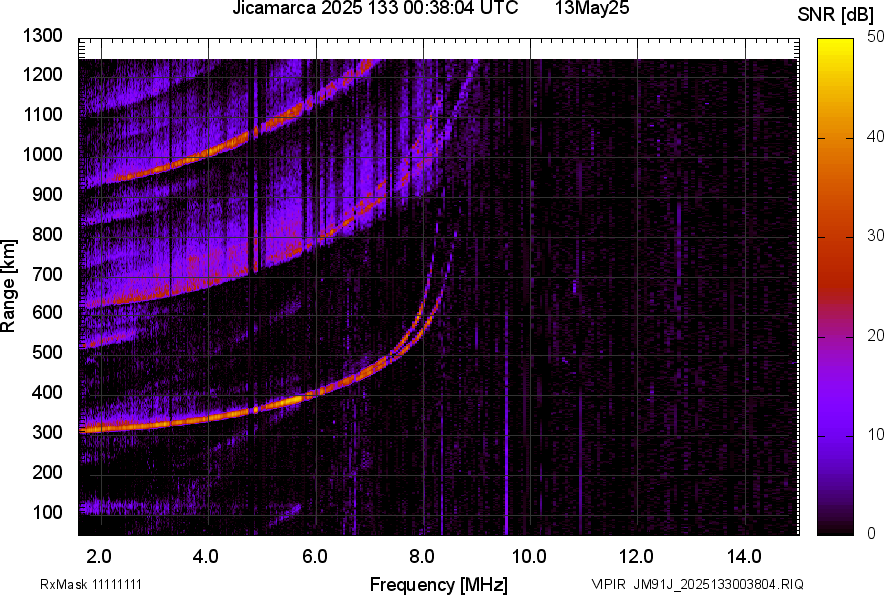Click range tick label '400'
The width and height of the screenshot is (884, 595).
[47, 392]
